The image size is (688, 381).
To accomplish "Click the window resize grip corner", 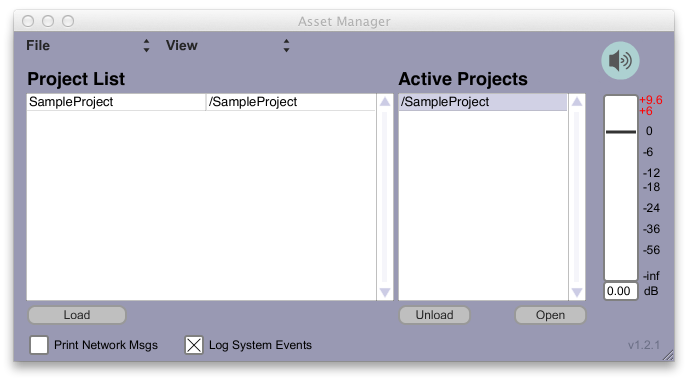I will pos(668,355).
